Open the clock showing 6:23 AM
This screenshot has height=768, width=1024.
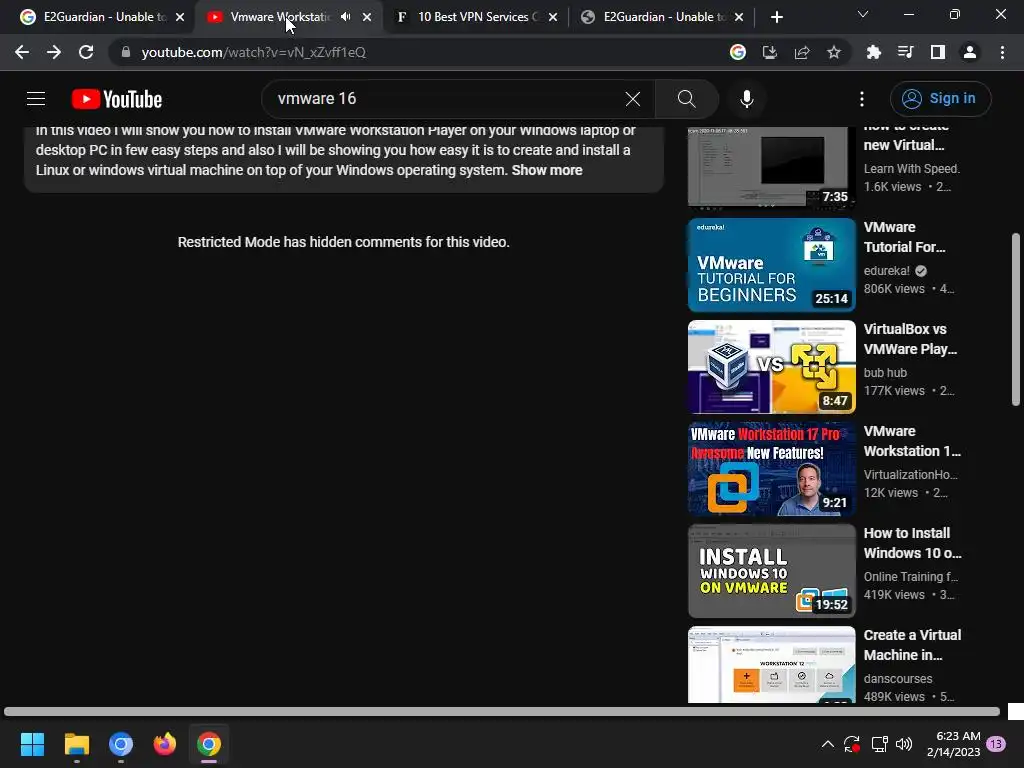coord(953,744)
